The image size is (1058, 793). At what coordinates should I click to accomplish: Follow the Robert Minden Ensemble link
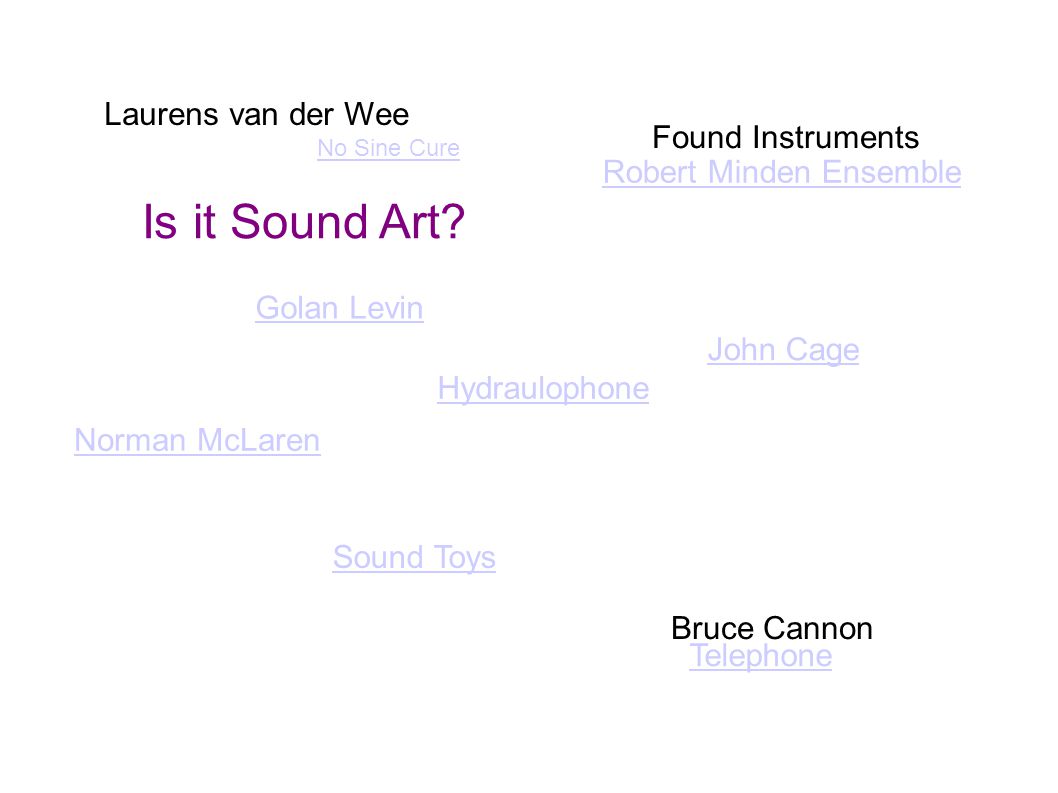pos(781,172)
